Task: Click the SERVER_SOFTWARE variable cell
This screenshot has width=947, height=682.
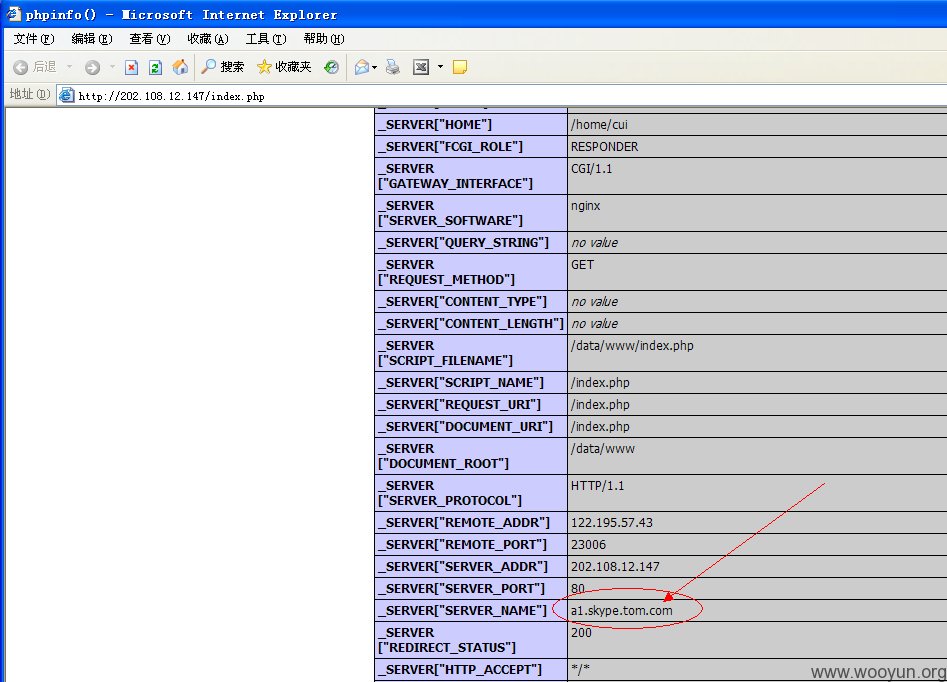Action: coord(470,213)
